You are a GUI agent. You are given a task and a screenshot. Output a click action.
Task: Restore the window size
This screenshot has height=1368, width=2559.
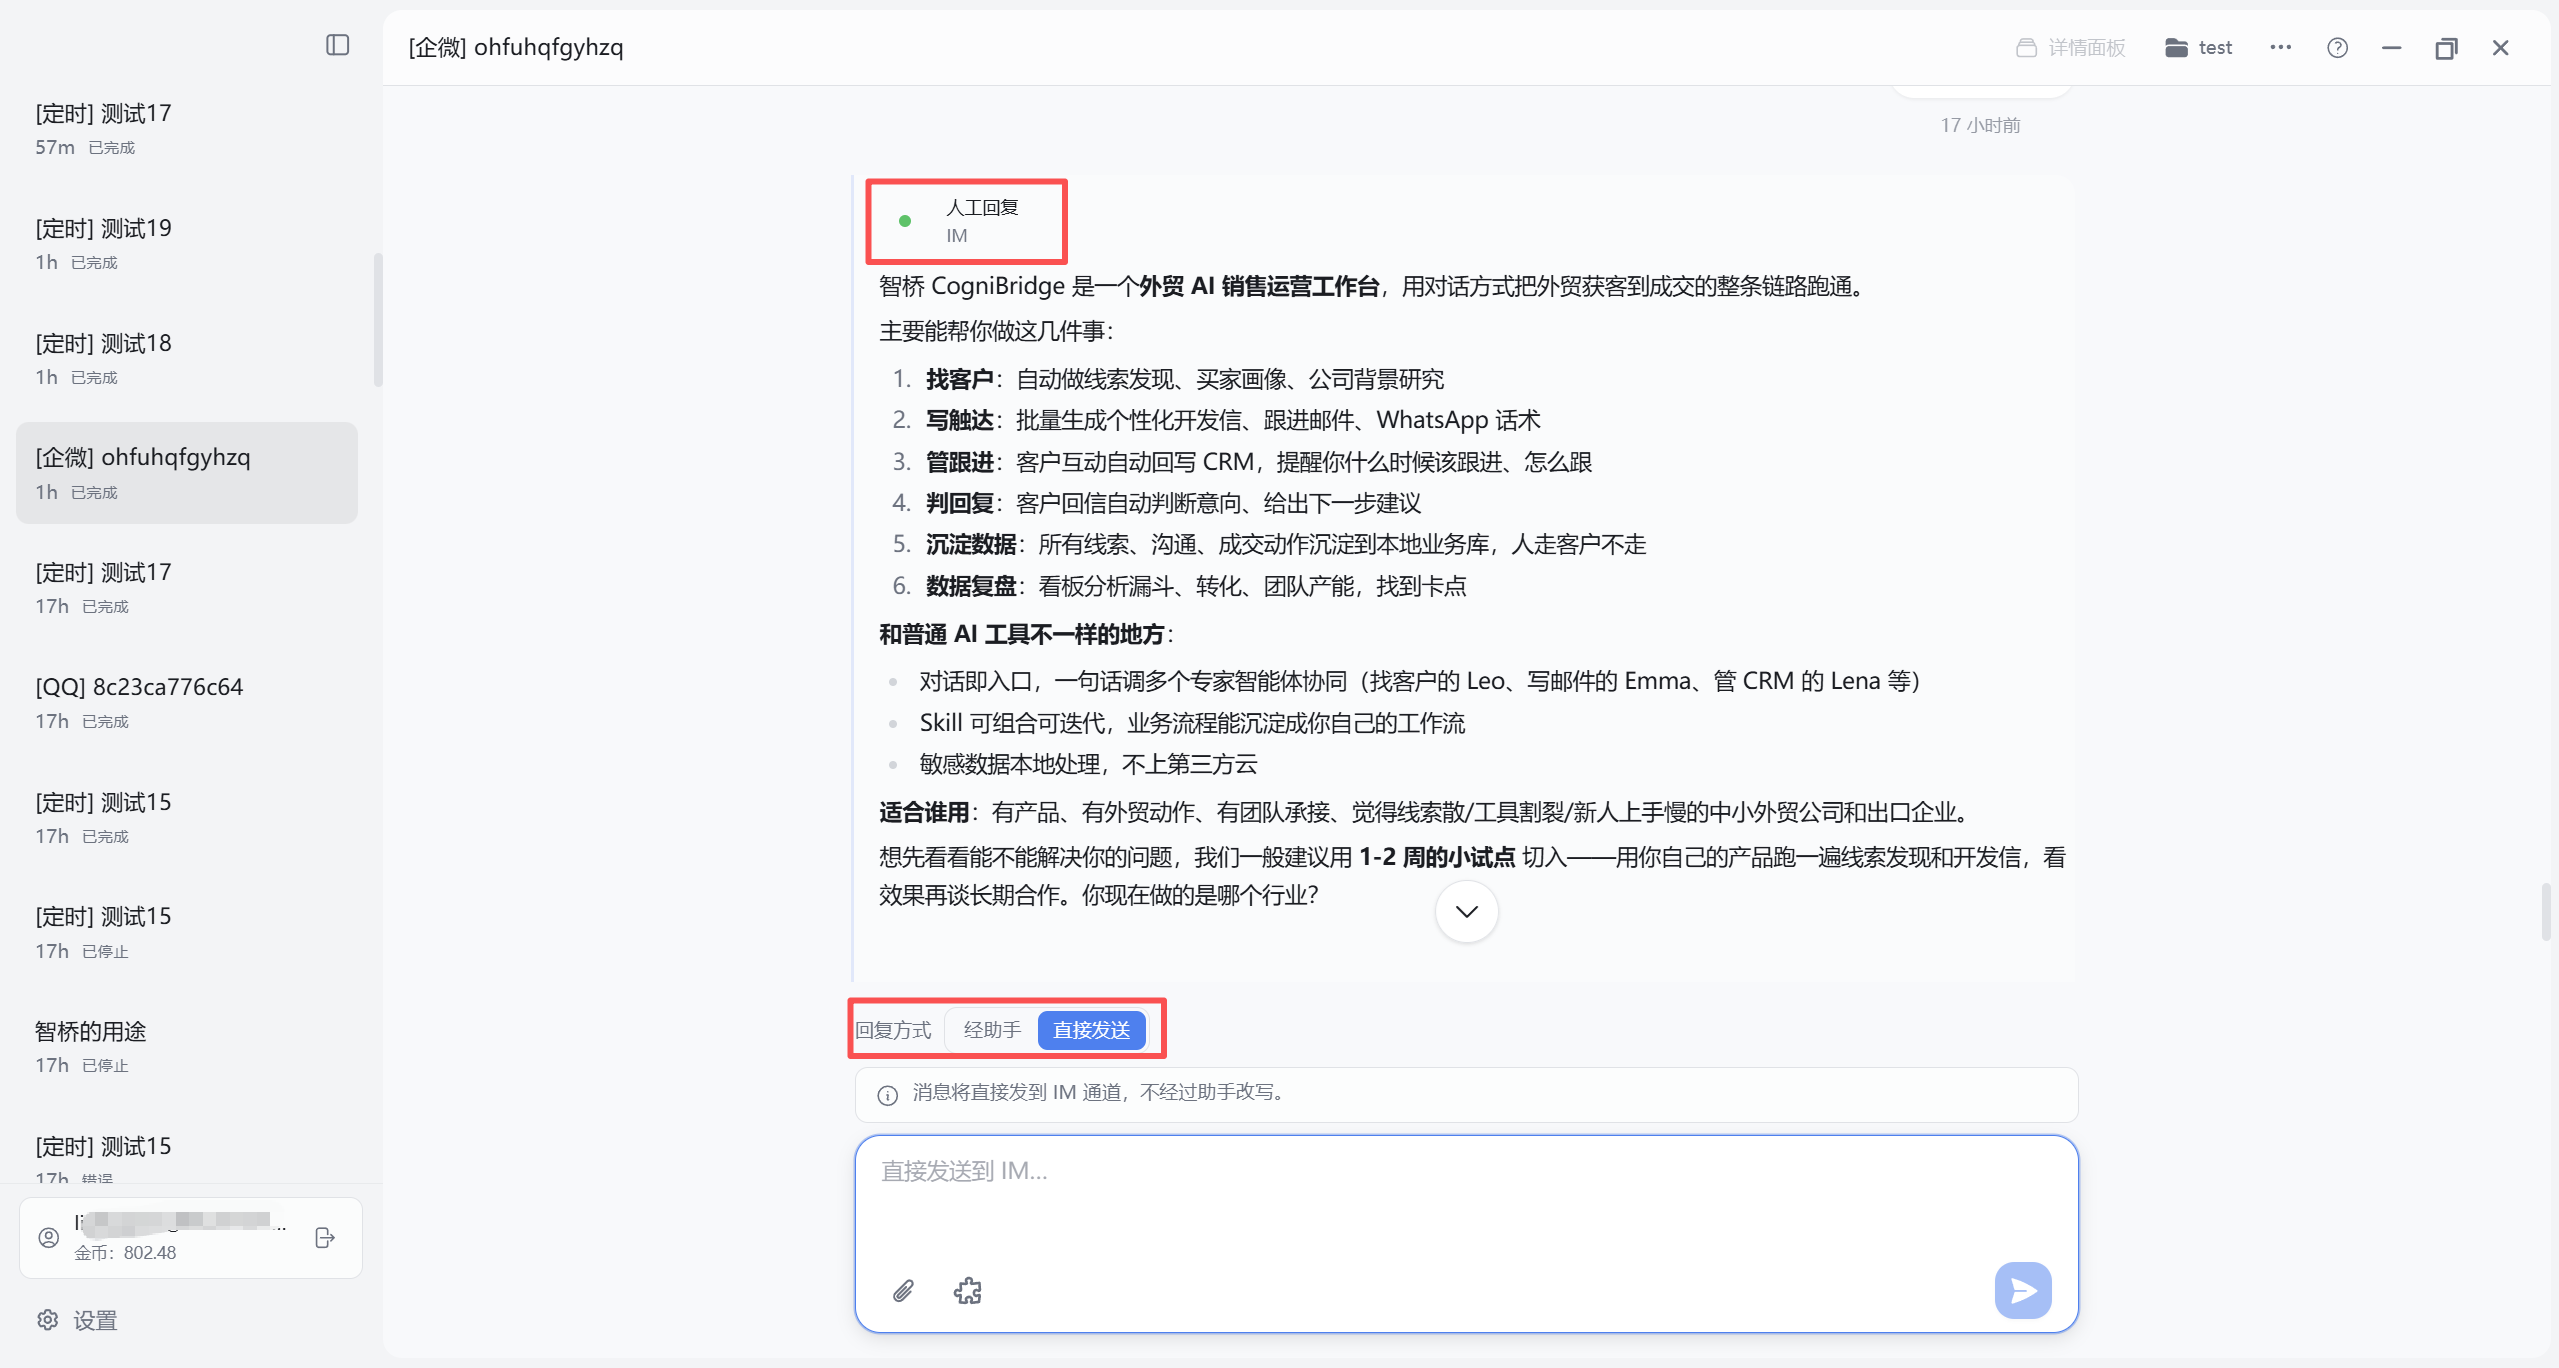2446,48
